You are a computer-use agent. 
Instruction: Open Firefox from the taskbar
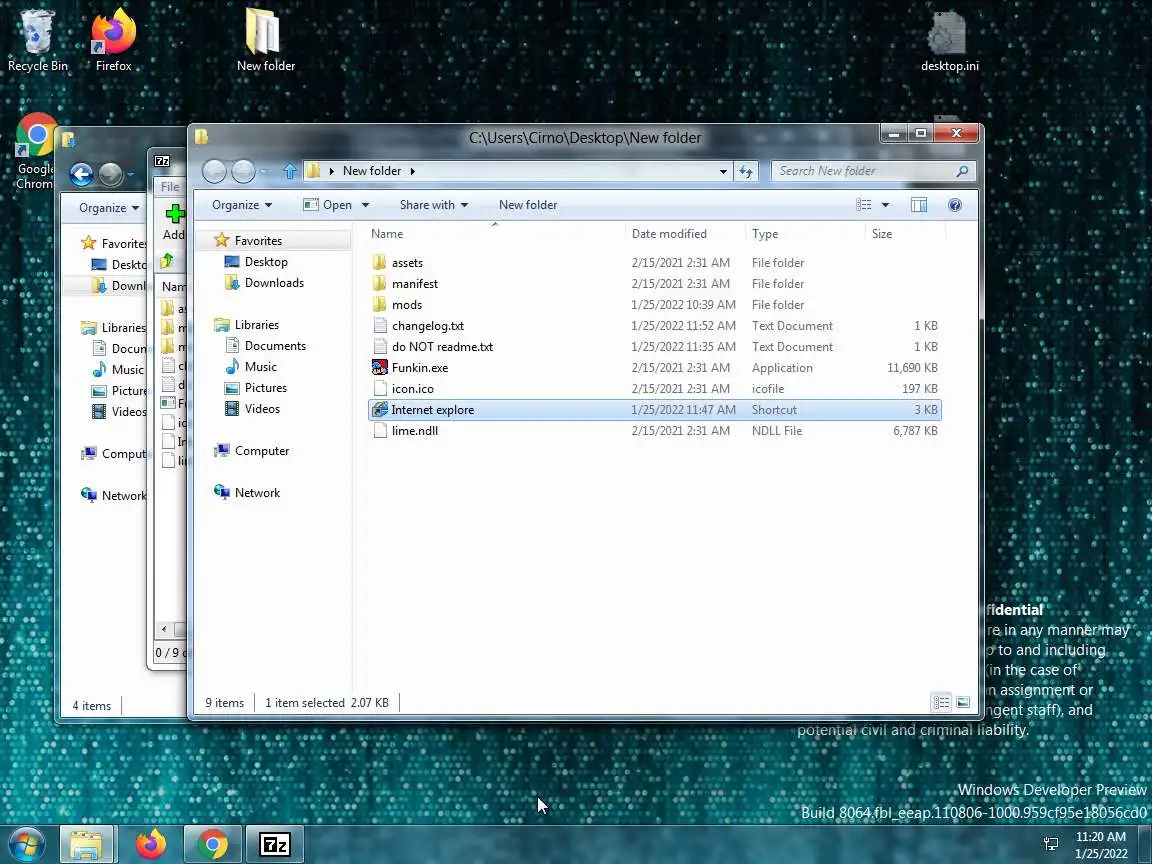(151, 845)
